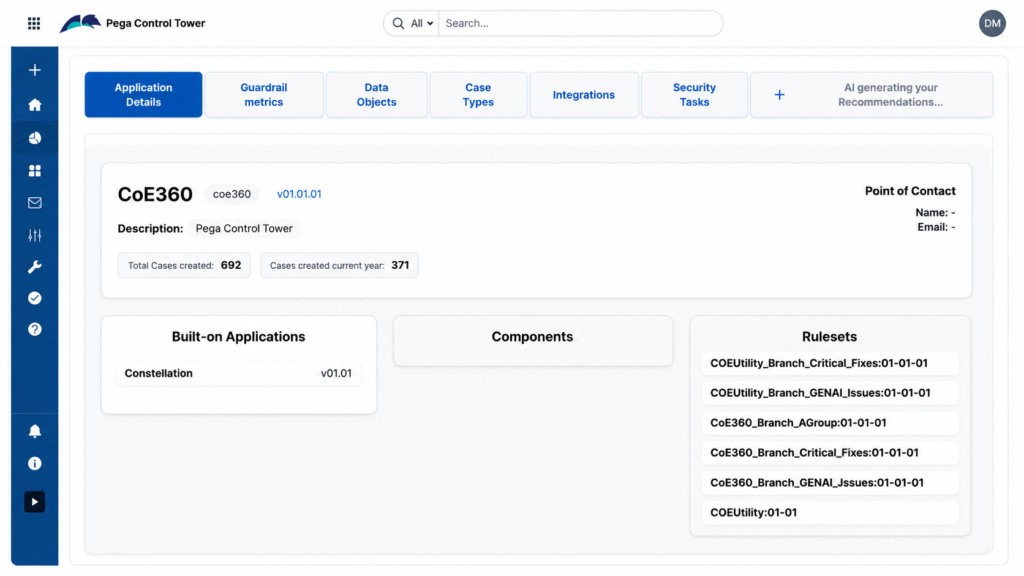Click the Components panel heading

(x=532, y=336)
